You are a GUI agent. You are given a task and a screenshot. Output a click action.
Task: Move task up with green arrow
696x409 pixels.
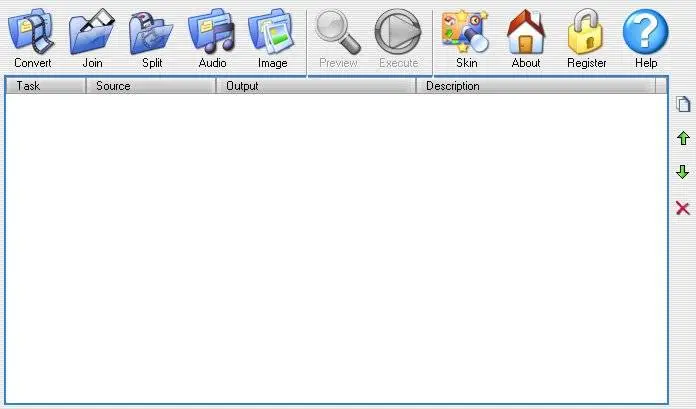(683, 138)
